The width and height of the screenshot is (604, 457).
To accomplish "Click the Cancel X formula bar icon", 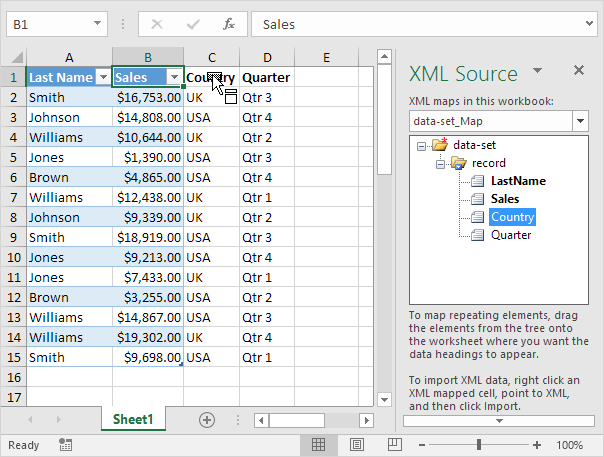I will pos(156,23).
